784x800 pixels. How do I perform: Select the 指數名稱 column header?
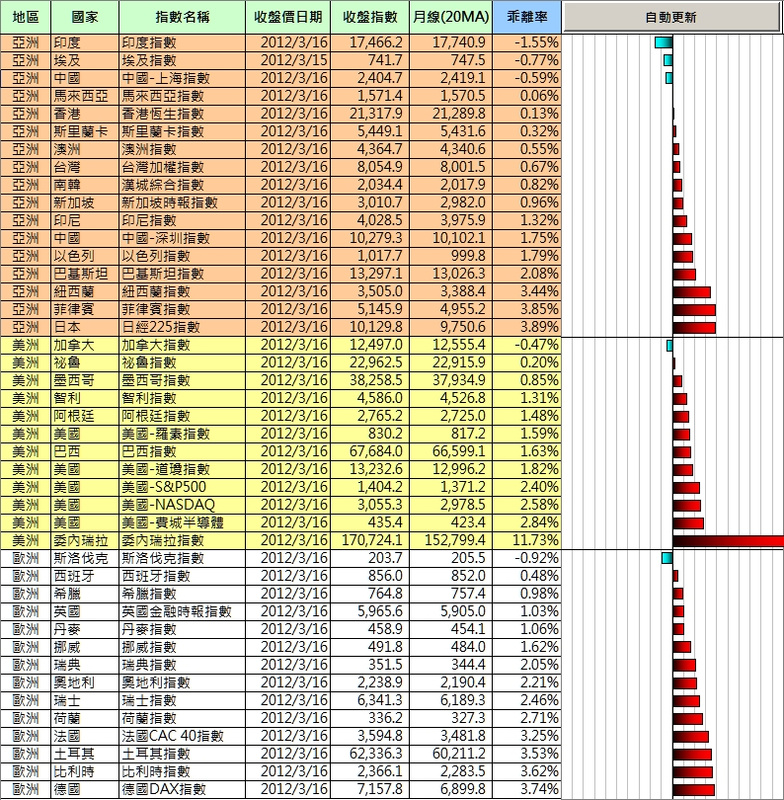tap(182, 17)
